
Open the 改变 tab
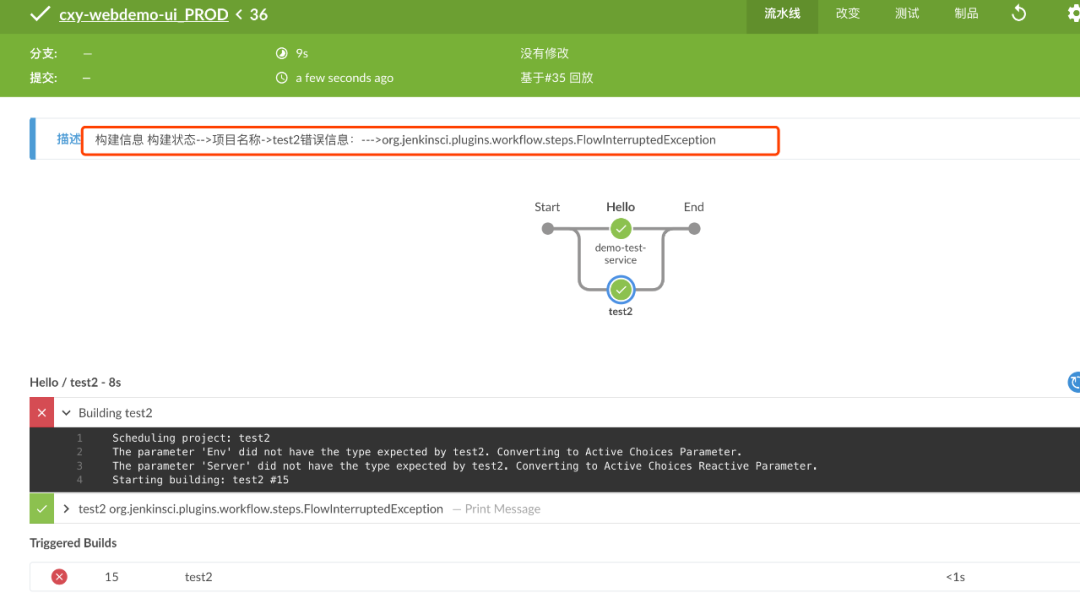tap(847, 14)
